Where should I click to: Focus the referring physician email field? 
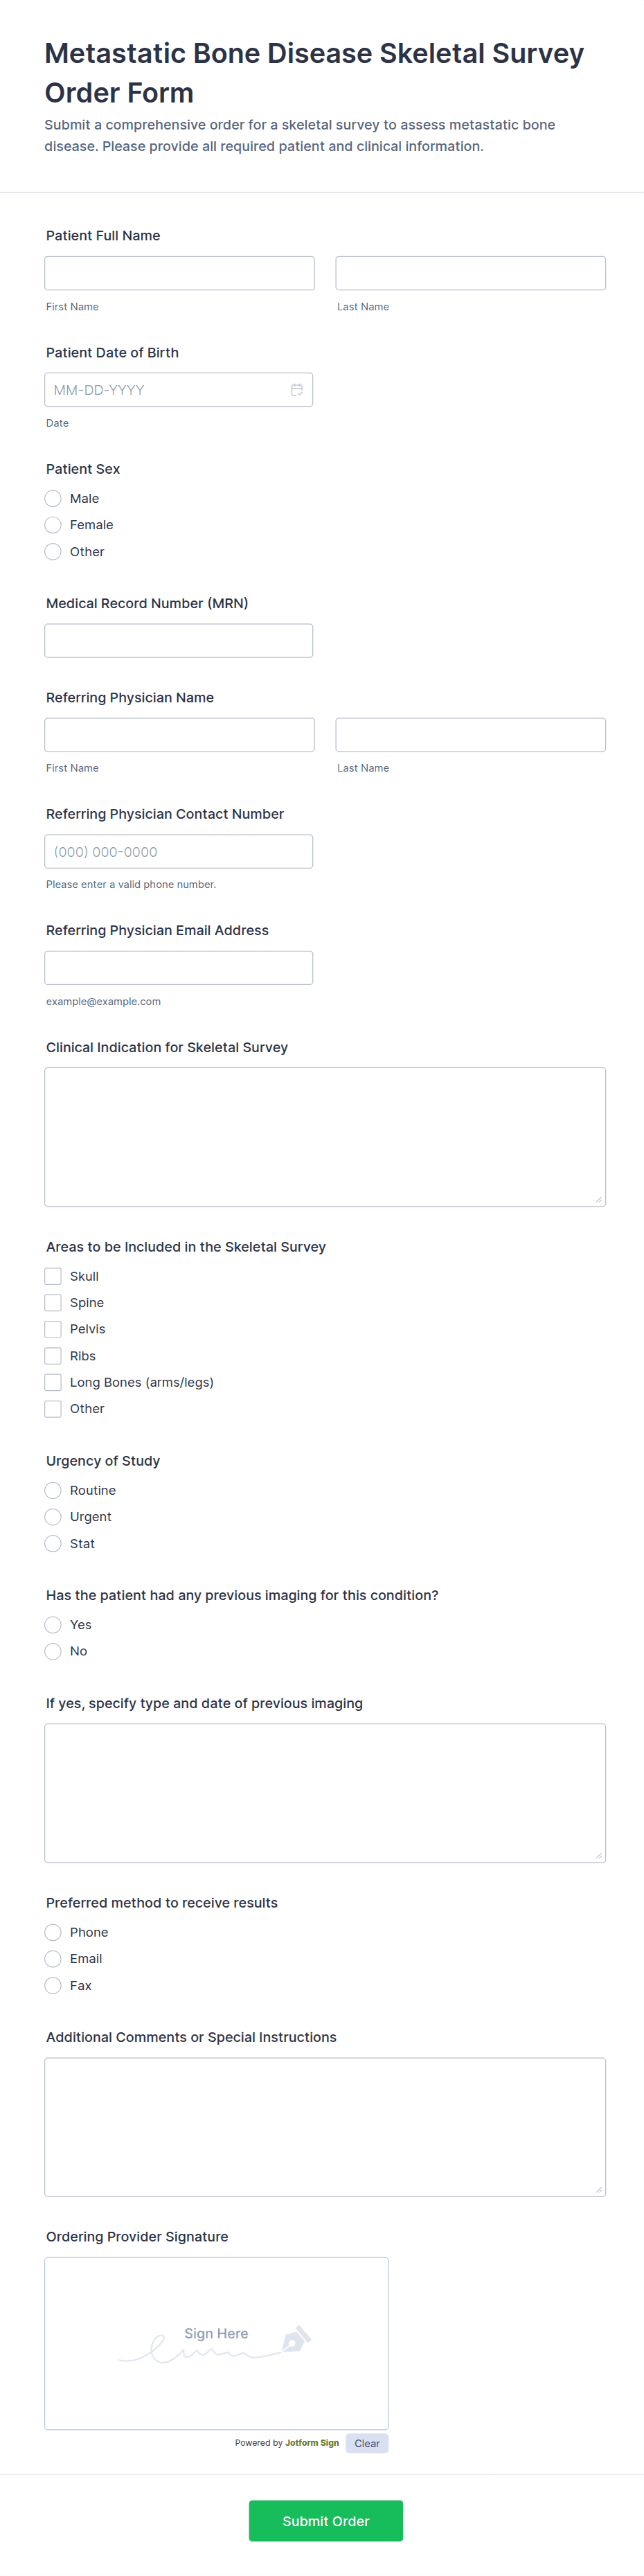[x=178, y=968]
